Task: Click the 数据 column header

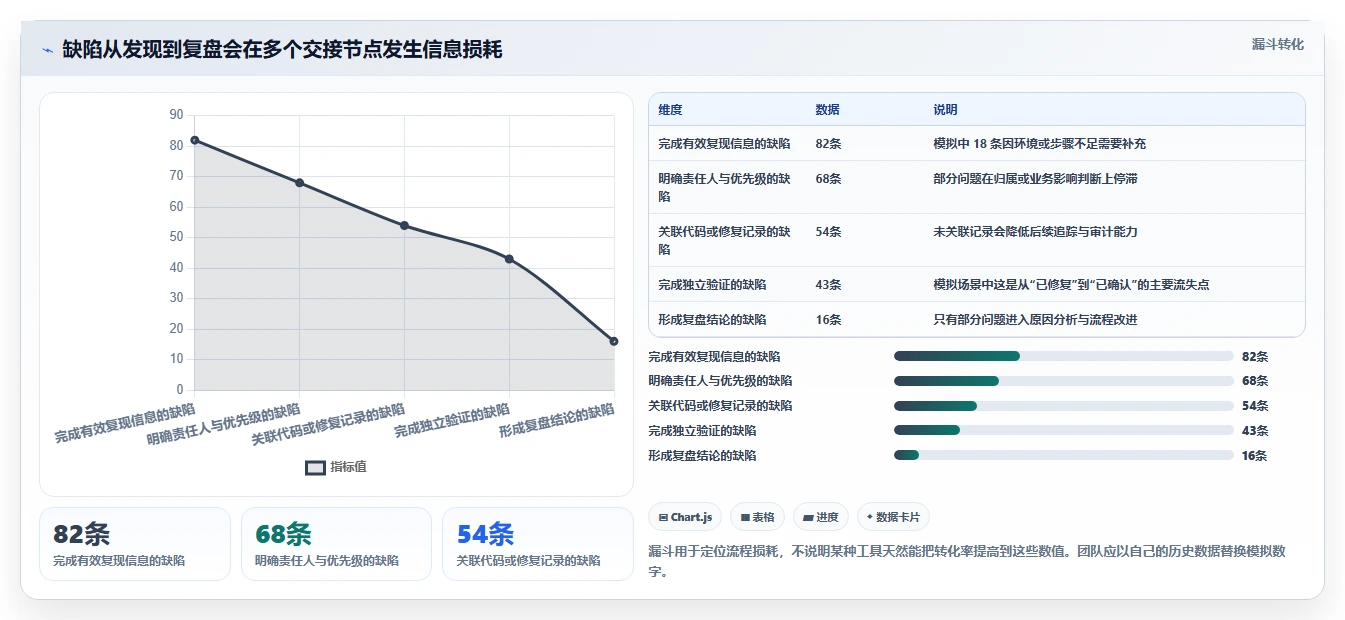Action: (827, 110)
